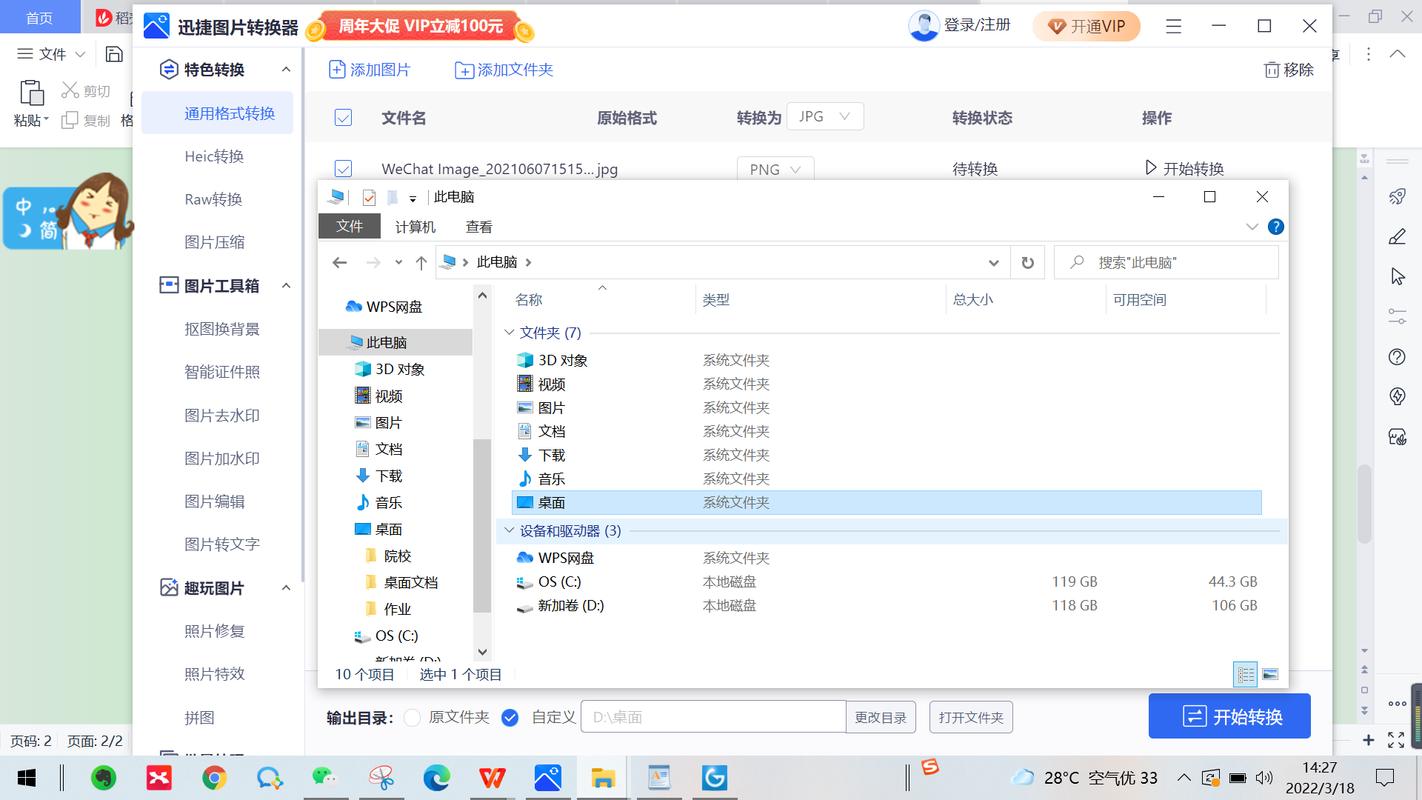Toggle the select-all checkbox in the header
1422x800 pixels.
343,117
